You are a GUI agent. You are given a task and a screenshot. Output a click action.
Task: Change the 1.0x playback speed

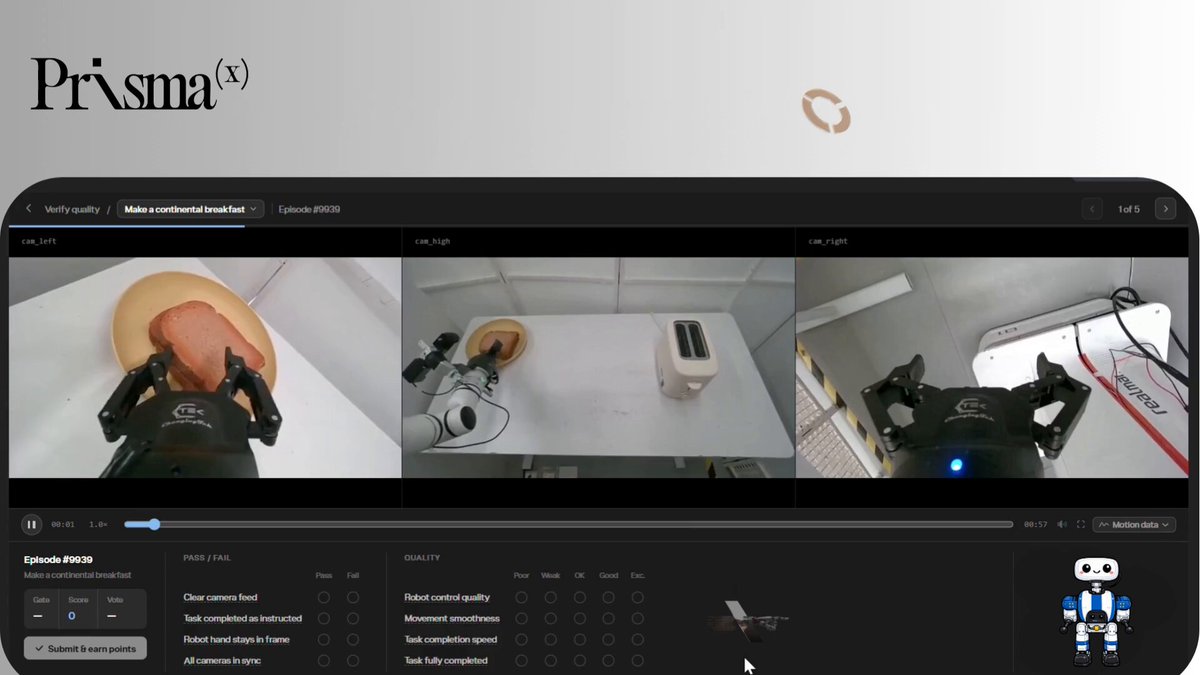click(x=98, y=524)
